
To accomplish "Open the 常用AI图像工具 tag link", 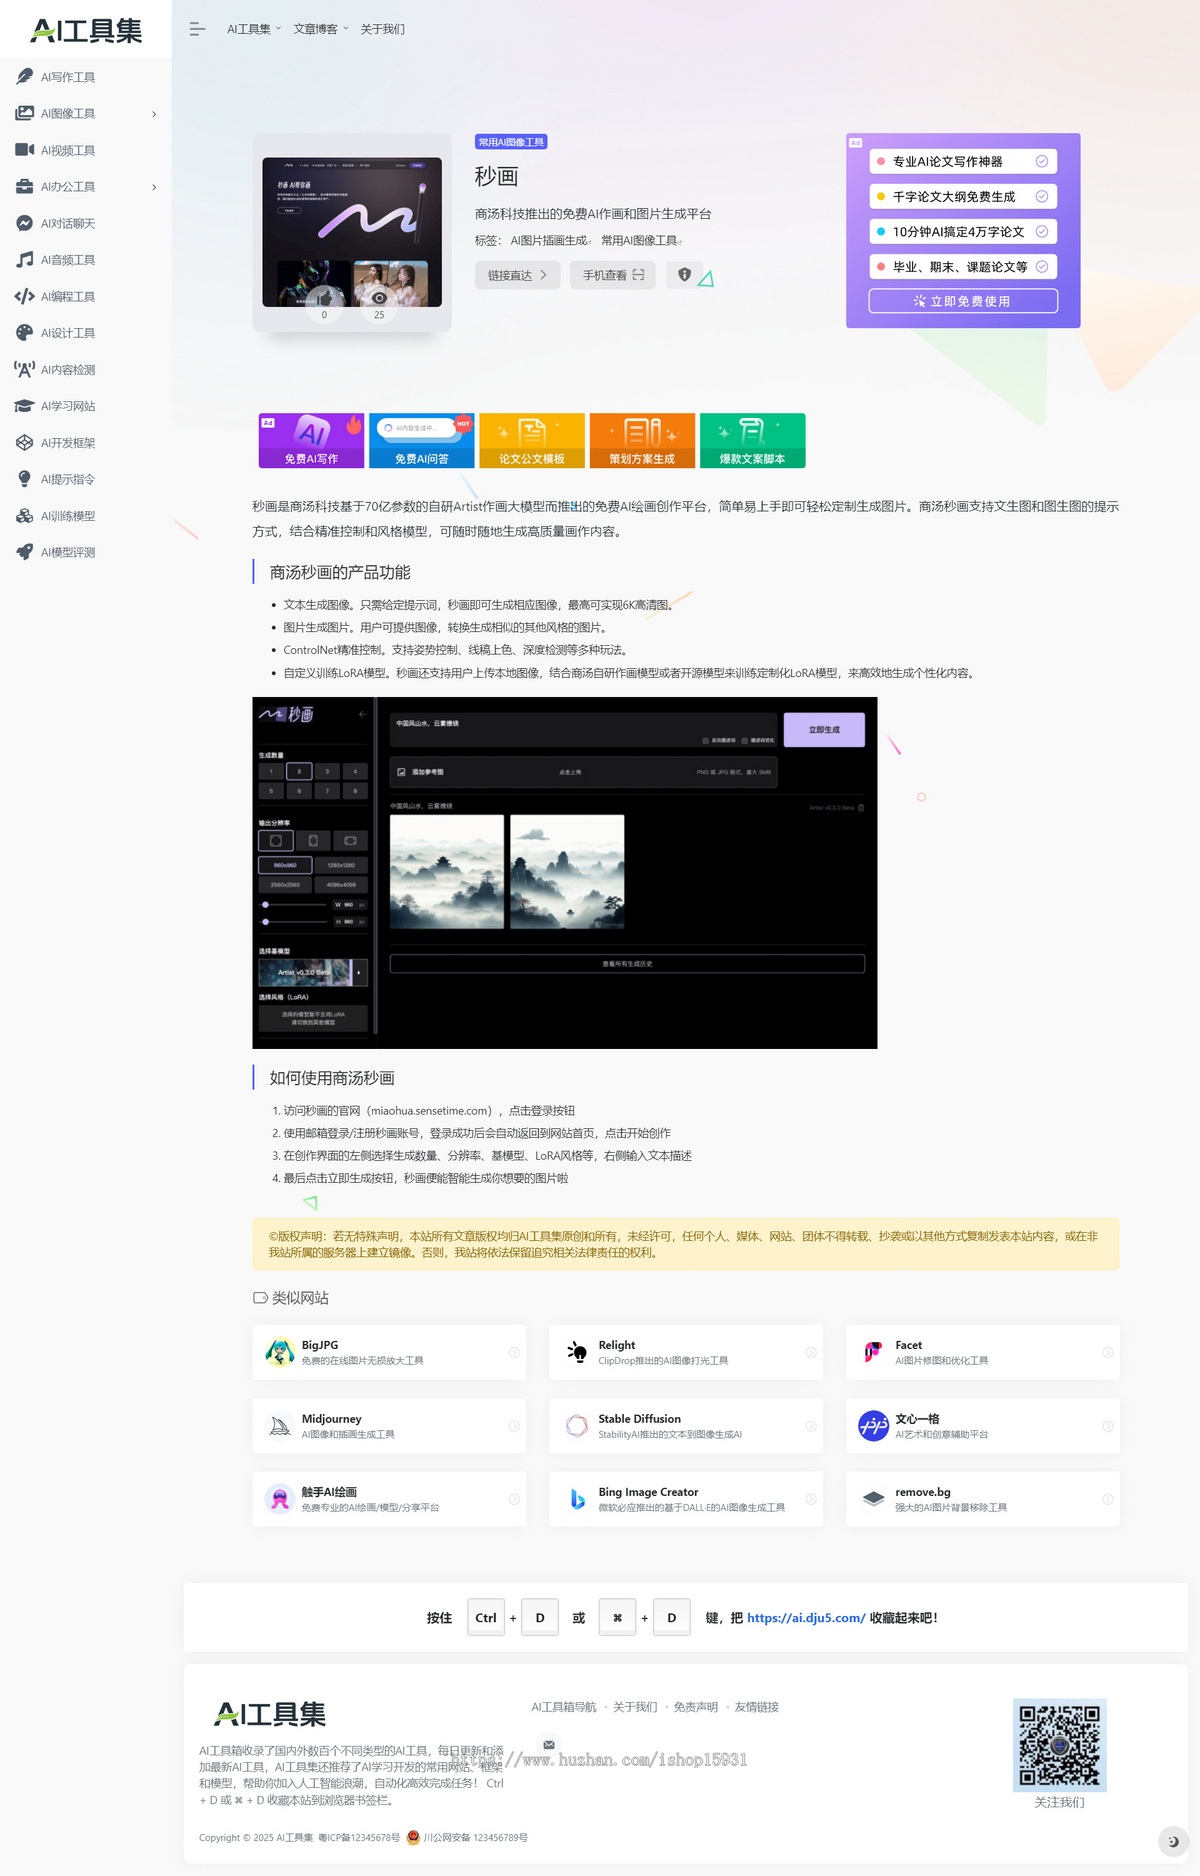I will [x=639, y=241].
